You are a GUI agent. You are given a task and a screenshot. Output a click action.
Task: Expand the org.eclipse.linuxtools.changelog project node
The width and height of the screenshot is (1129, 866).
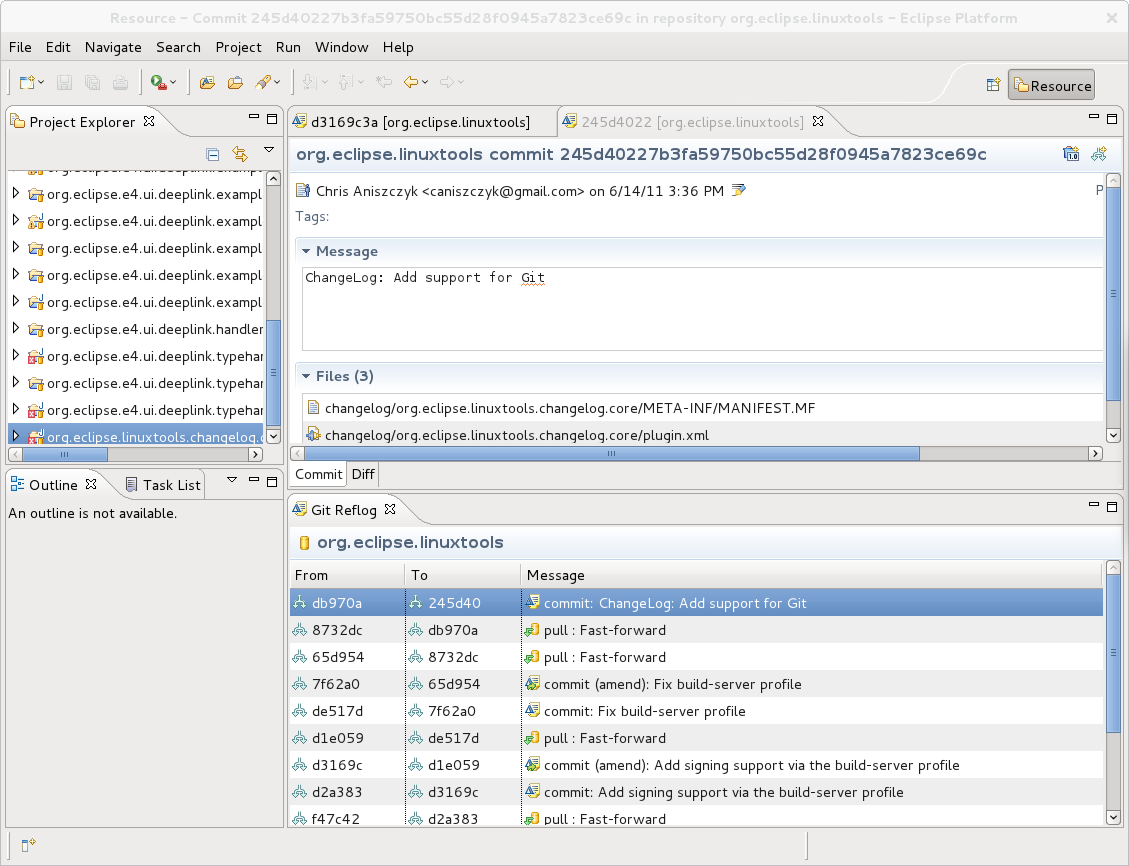(16, 436)
